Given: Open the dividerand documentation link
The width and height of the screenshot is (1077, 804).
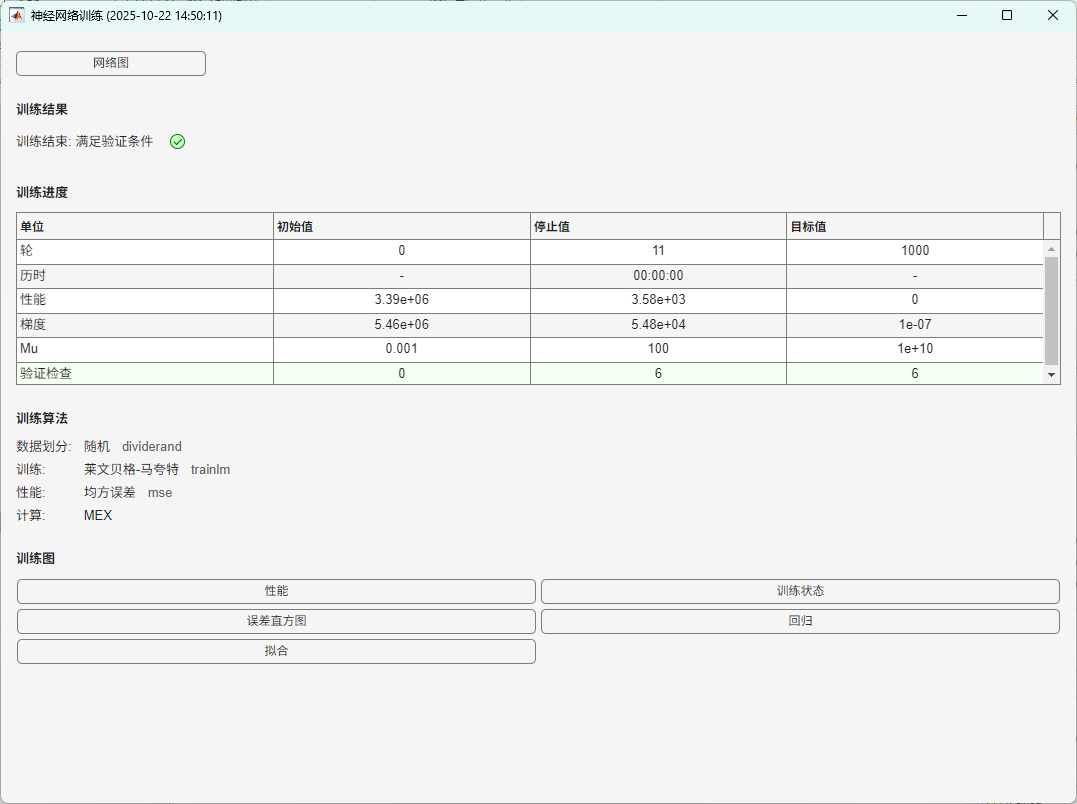Looking at the screenshot, I should click(x=151, y=446).
